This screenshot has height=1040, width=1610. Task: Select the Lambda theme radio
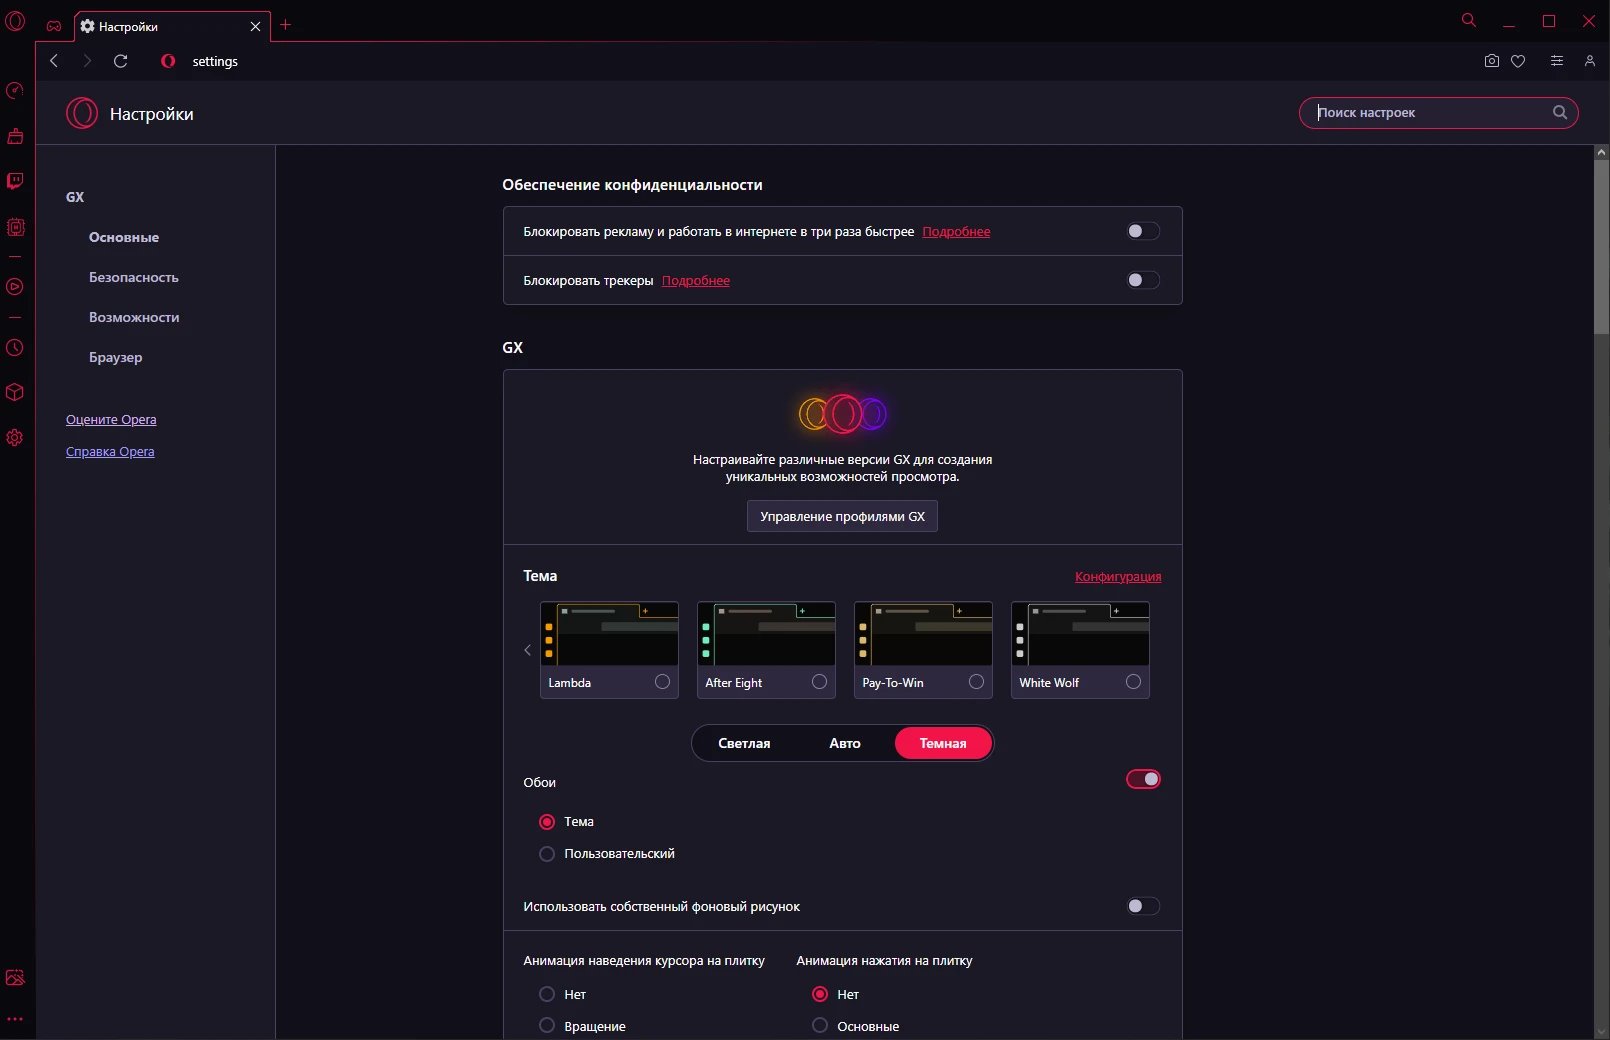(x=662, y=682)
